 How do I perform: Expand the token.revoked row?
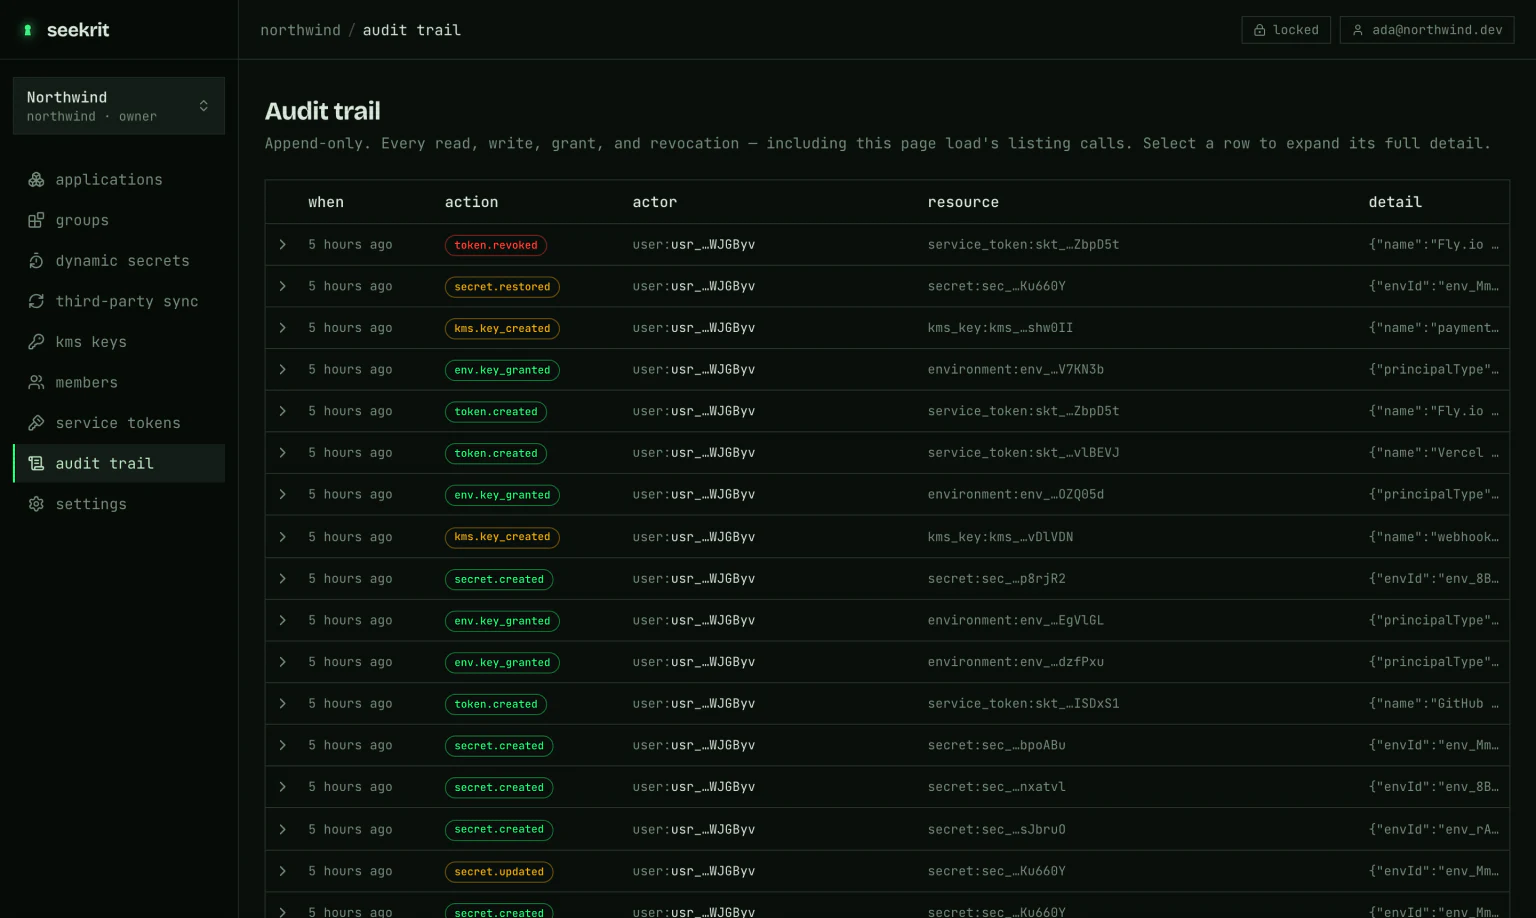click(283, 245)
